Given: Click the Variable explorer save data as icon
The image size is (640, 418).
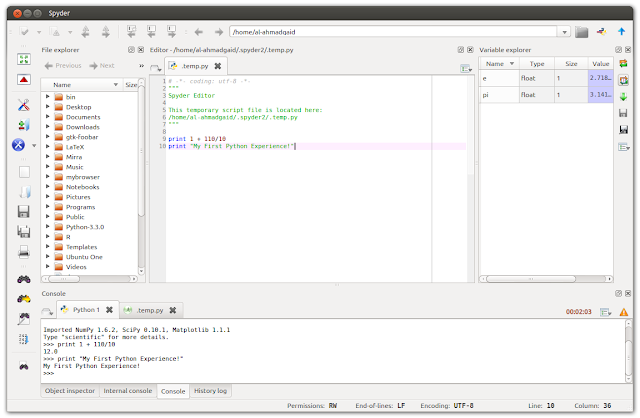Looking at the screenshot, I should coord(623,130).
